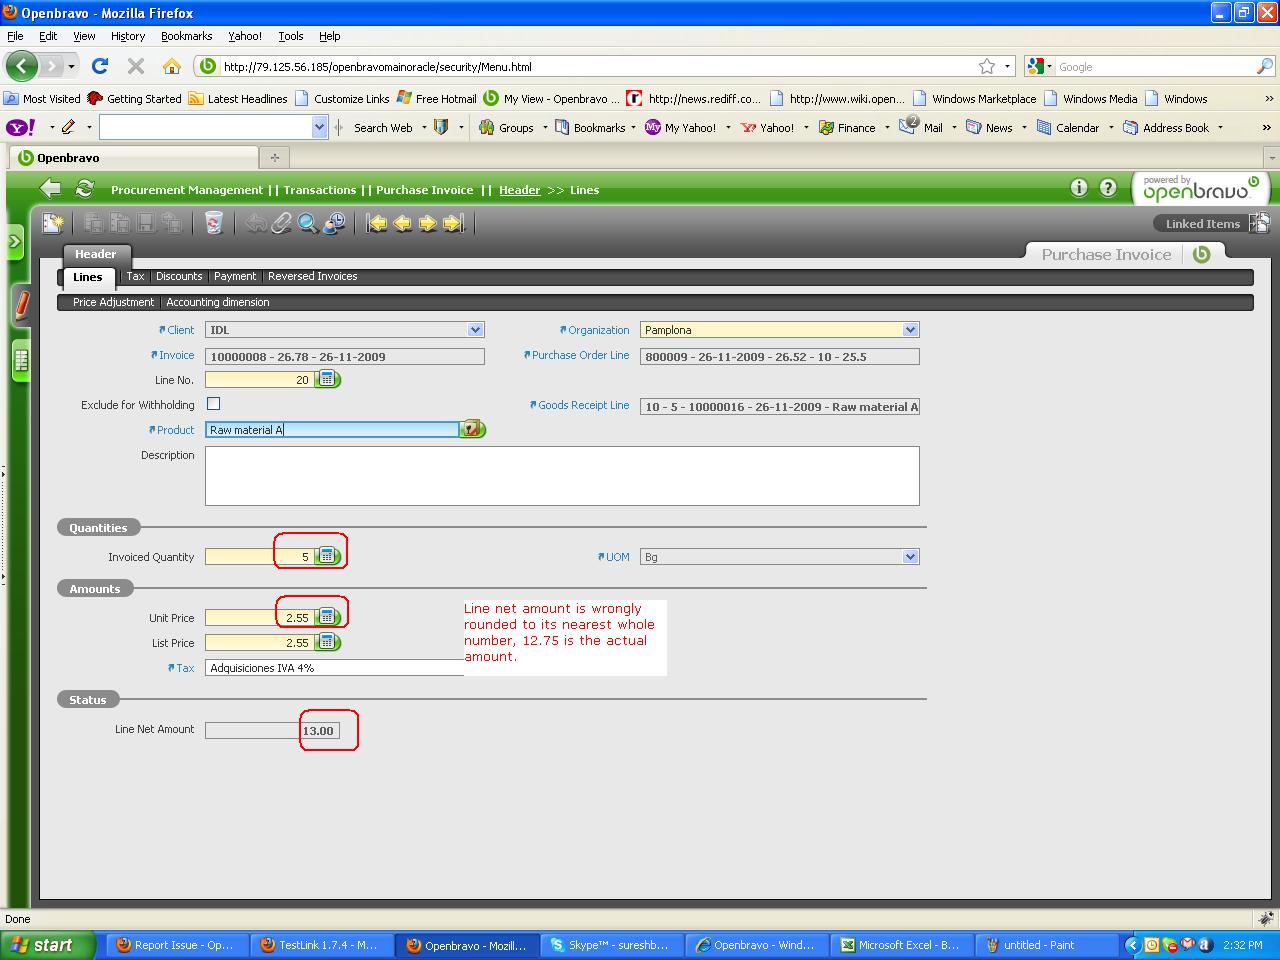Click the Search magnifier toolbar icon
Screen dimensions: 1280x960
tap(308, 223)
